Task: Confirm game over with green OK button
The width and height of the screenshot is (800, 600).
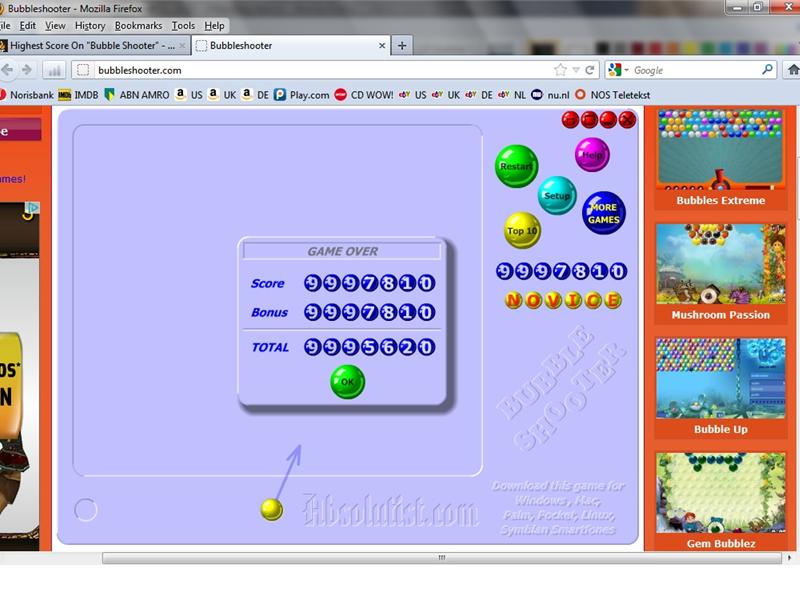Action: pyautogui.click(x=347, y=382)
